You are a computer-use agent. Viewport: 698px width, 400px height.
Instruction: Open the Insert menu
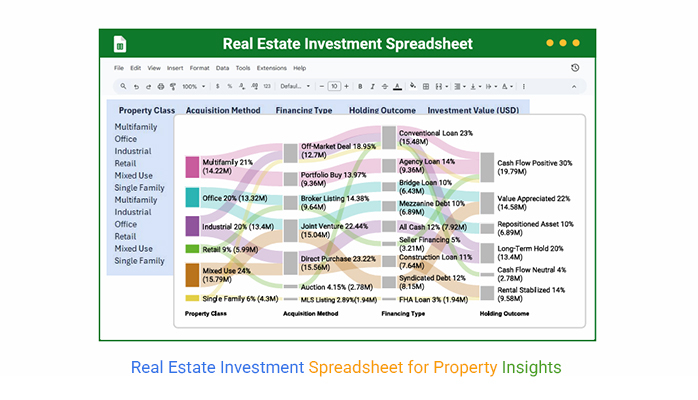[x=175, y=68]
